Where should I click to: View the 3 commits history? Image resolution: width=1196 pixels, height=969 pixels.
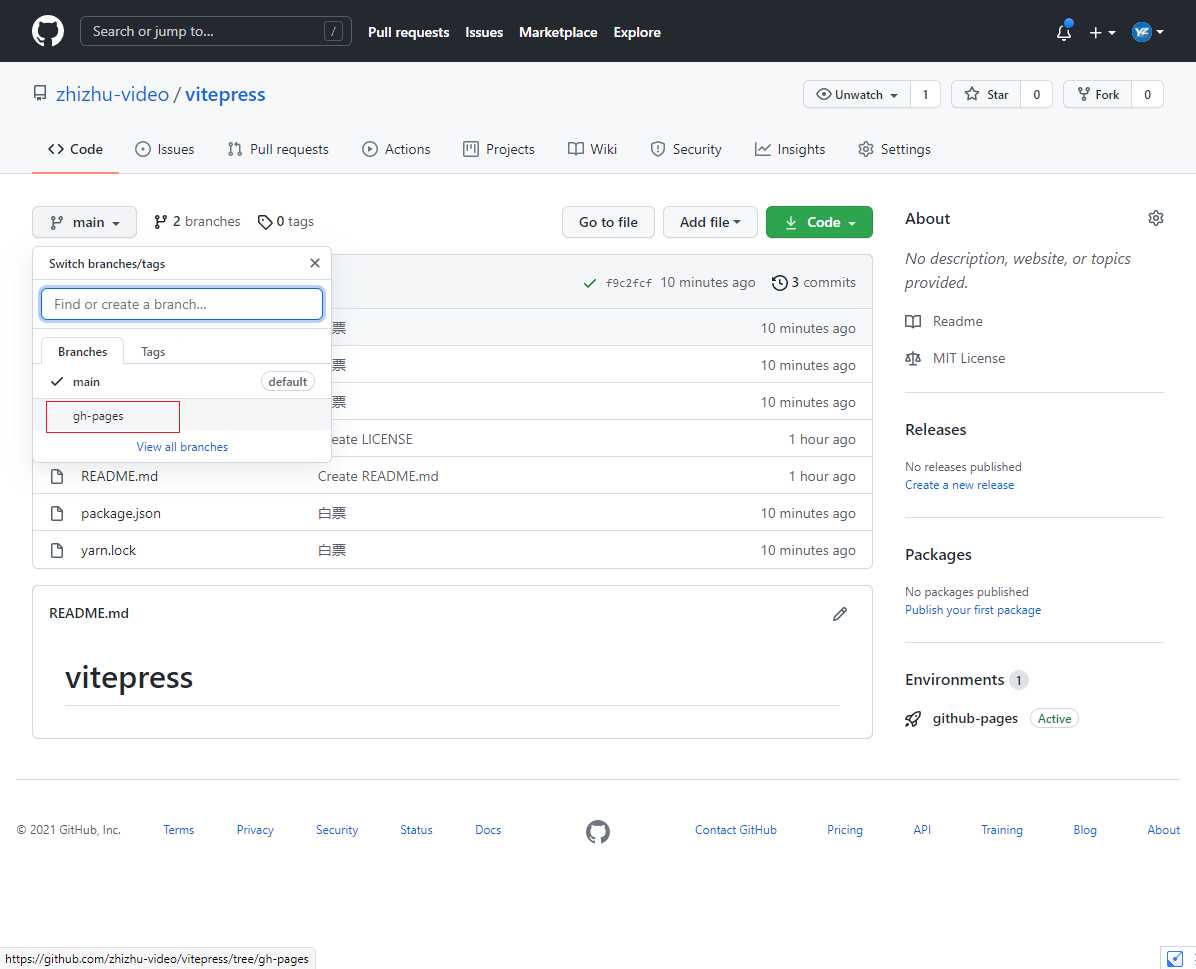(814, 283)
